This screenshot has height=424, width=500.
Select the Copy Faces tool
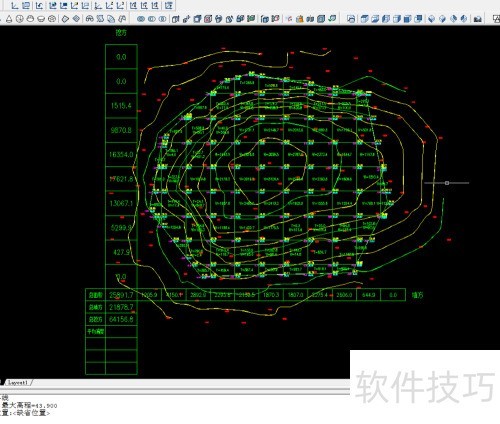tap(240, 19)
